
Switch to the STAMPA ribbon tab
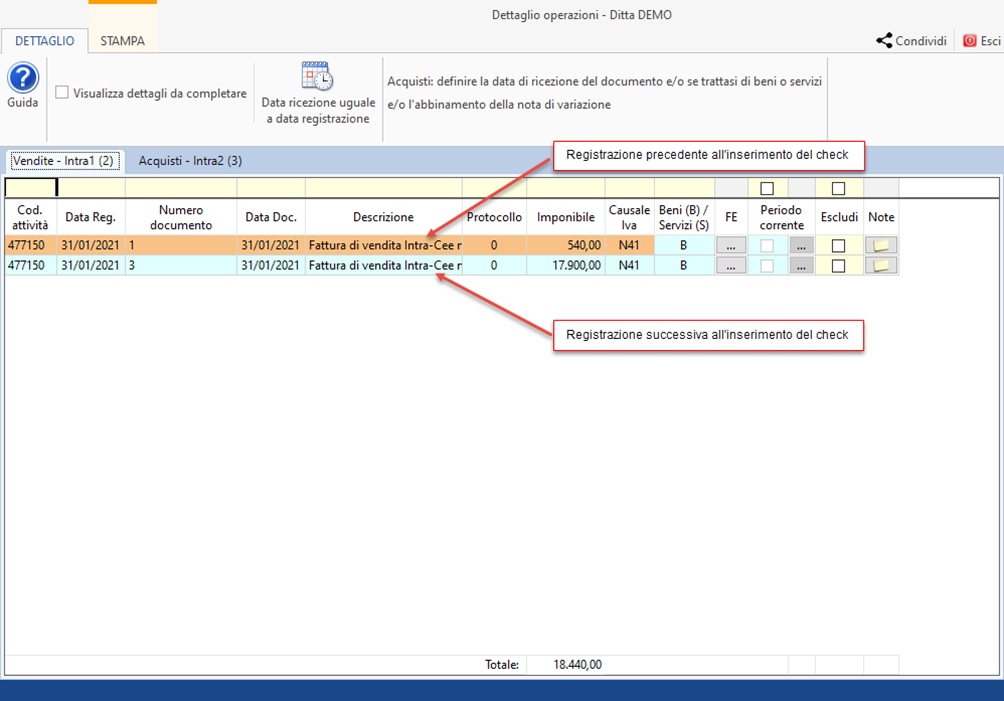(x=122, y=41)
